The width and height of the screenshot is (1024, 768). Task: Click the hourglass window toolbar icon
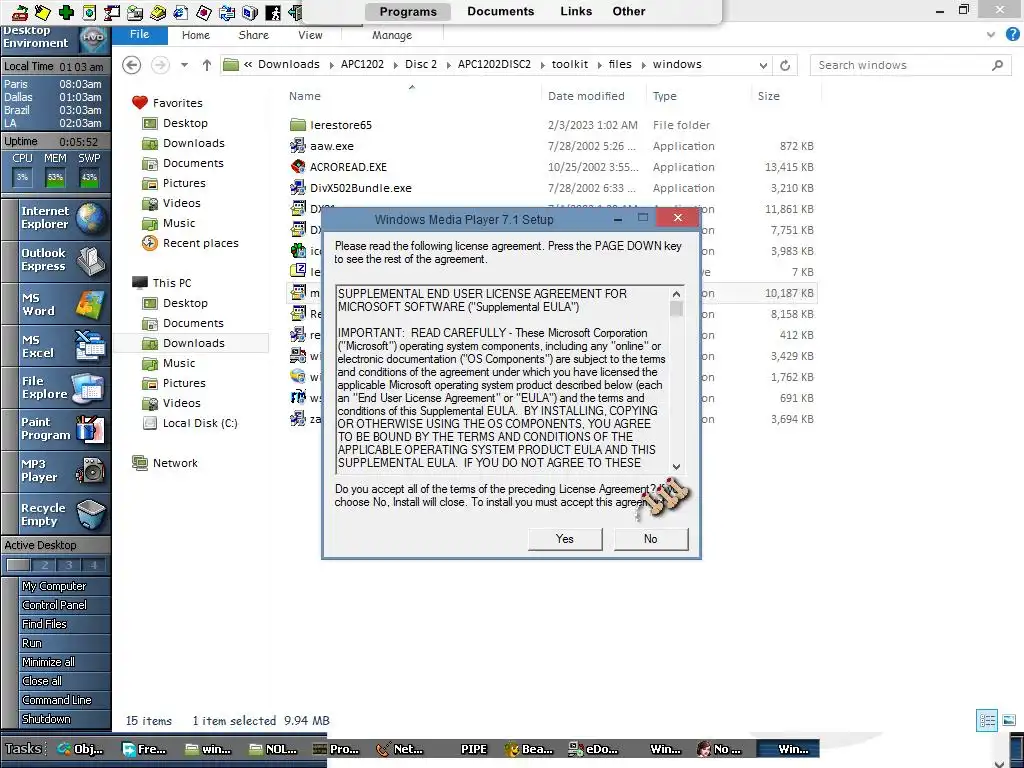click(x=112, y=12)
